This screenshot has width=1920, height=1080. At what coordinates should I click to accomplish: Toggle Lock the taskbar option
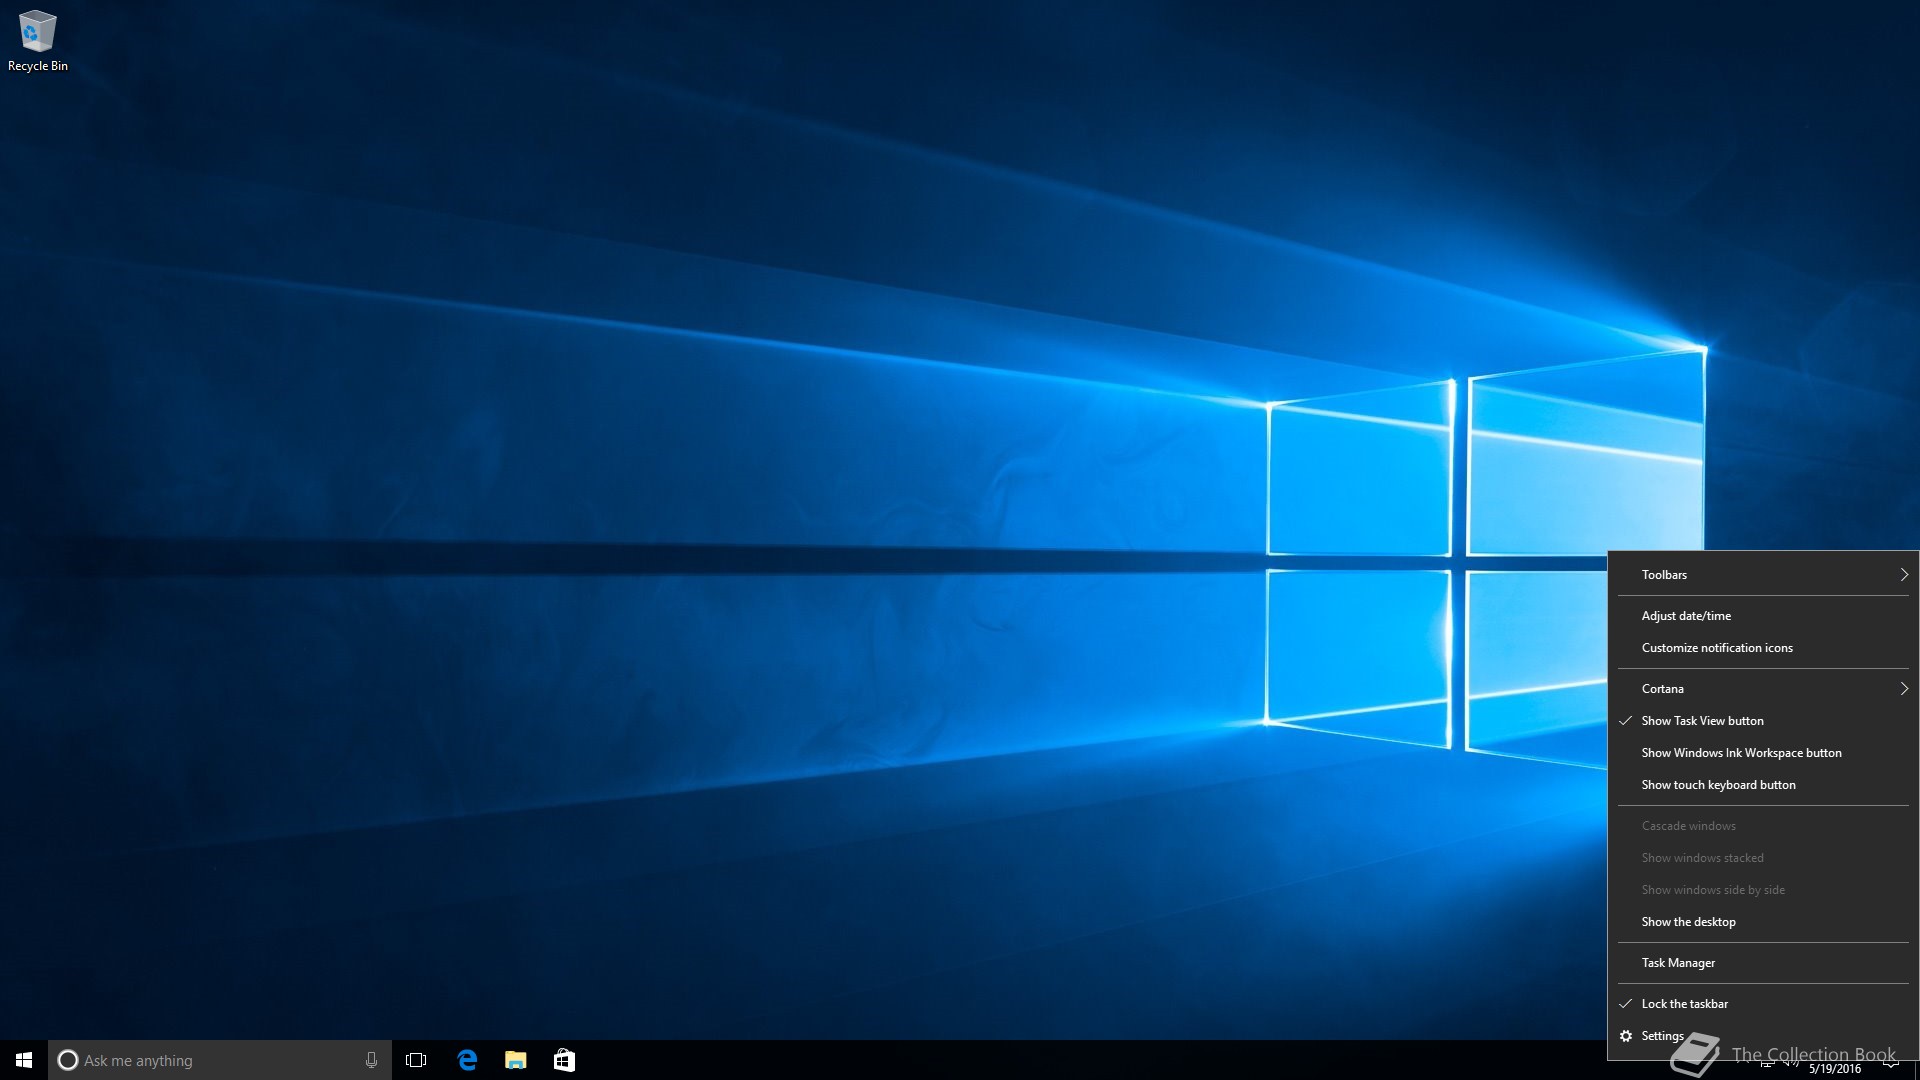1684,1004
